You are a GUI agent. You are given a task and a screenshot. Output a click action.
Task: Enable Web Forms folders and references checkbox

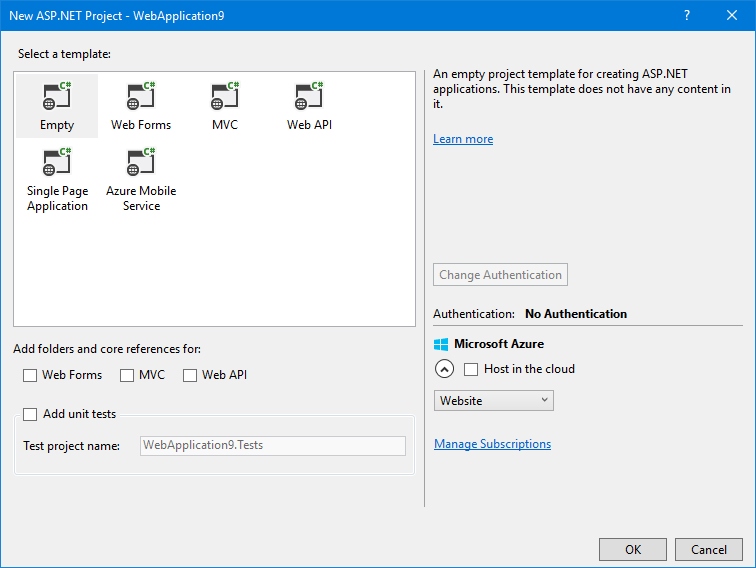[30, 375]
